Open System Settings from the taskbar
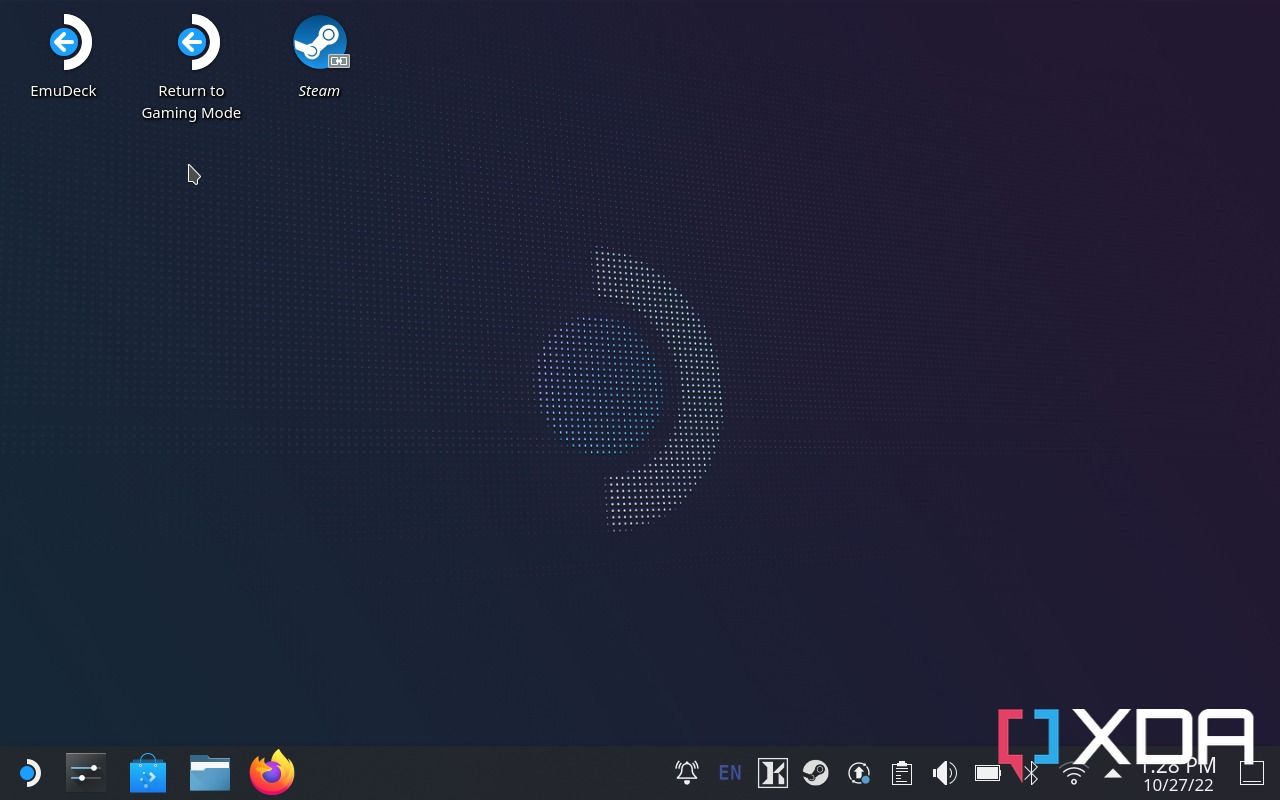1280x800 pixels. tap(86, 773)
